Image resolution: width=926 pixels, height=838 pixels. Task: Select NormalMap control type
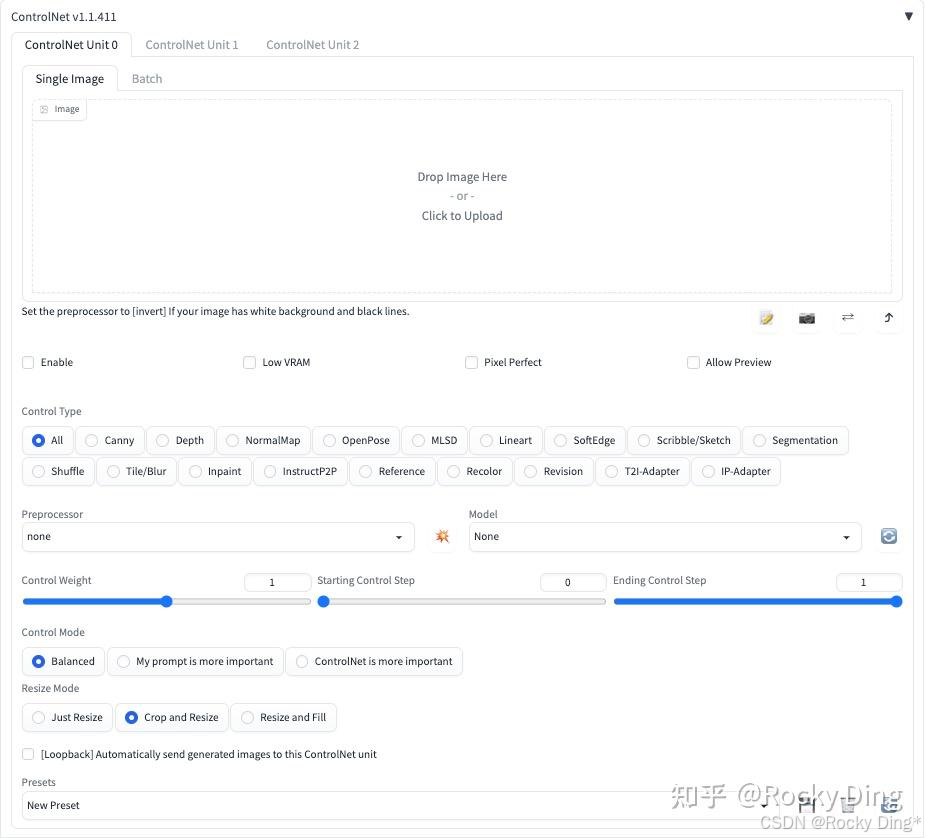pyautogui.click(x=263, y=441)
